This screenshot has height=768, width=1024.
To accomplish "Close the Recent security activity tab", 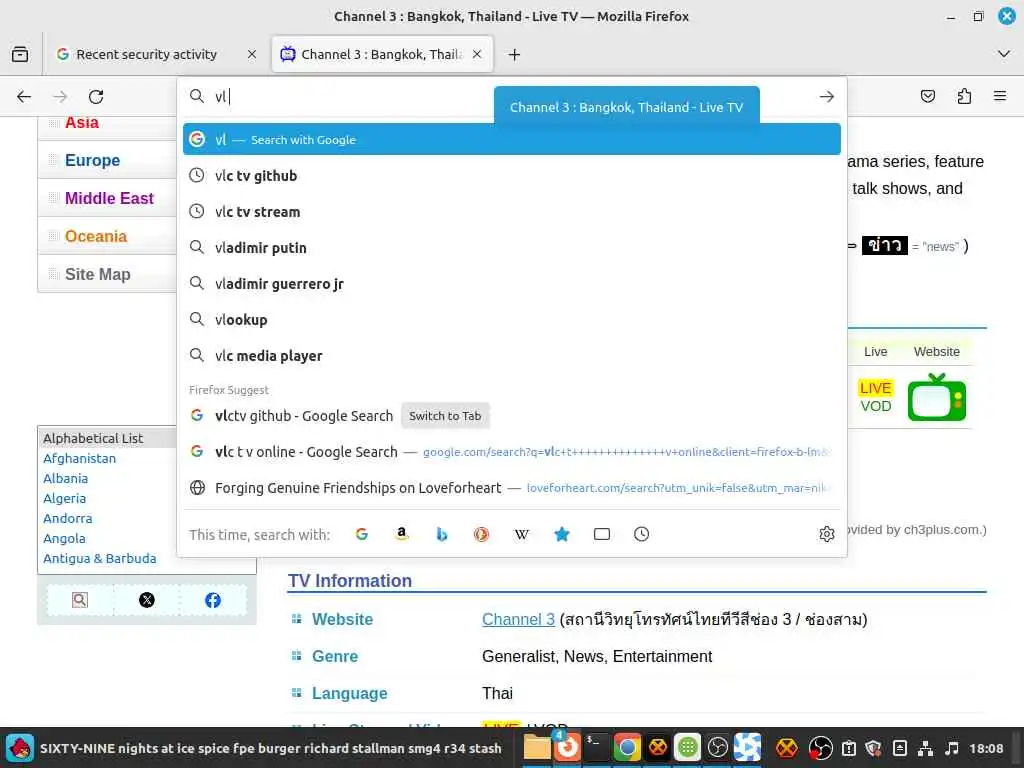I will coord(251,55).
